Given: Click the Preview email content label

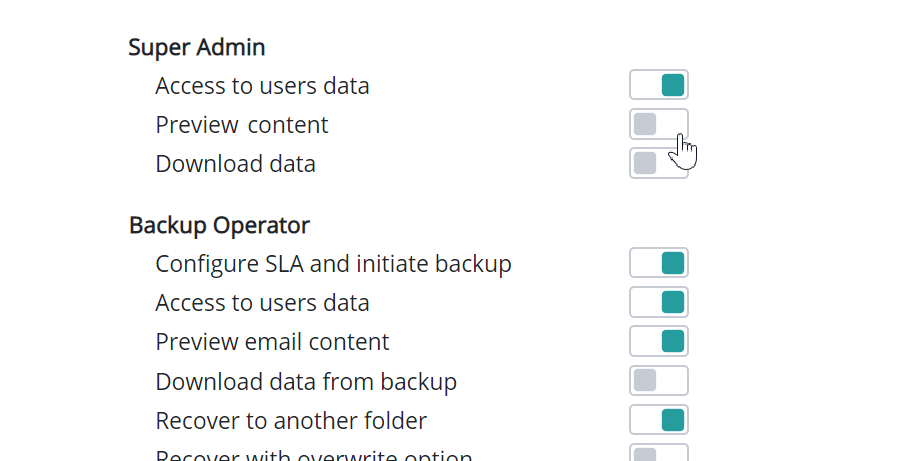Looking at the screenshot, I should [272, 342].
